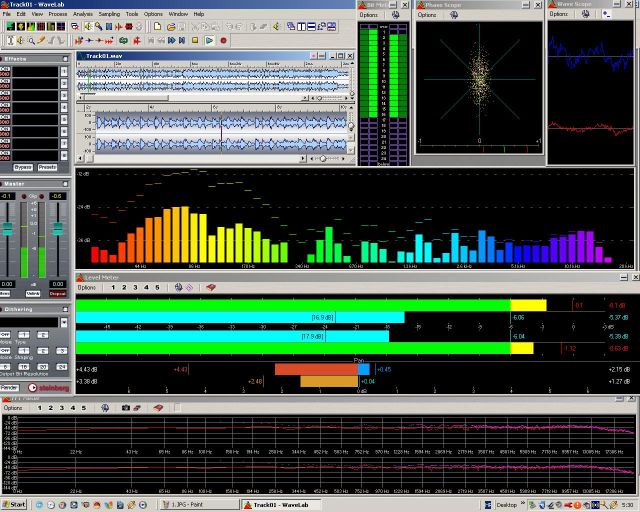Screen dimensions: 640x512
Task: Click the round settings icon in the Bit Meter
Action: point(396,15)
